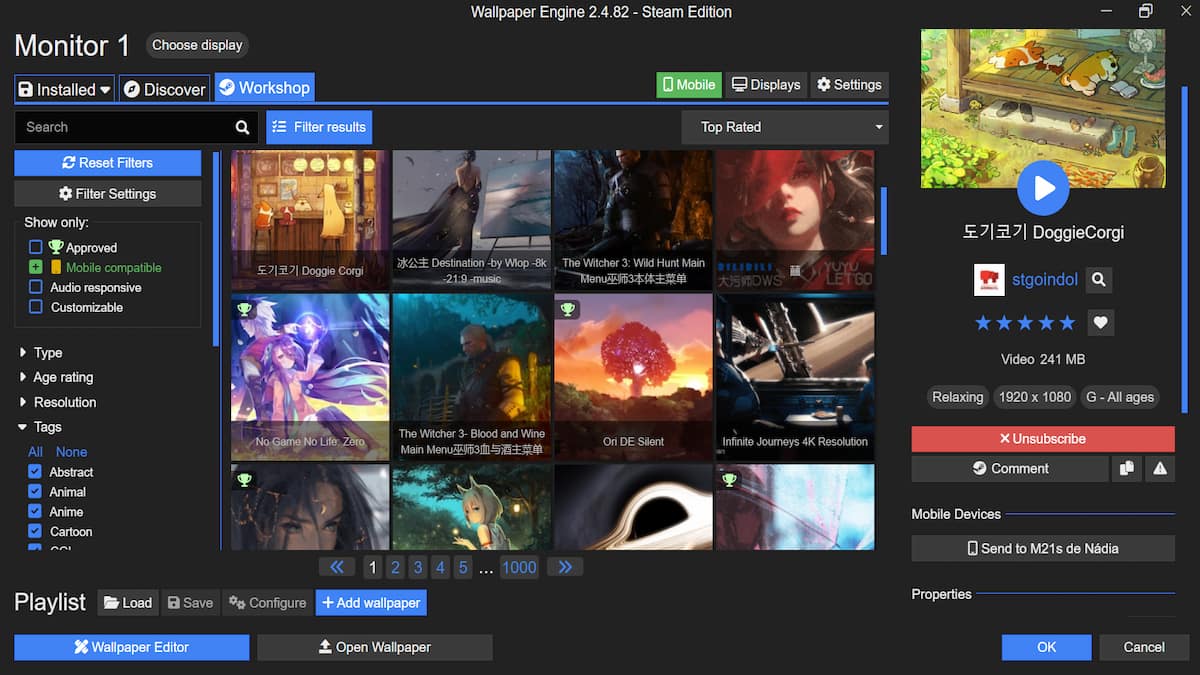Report wallpaper with warning triangle icon
The height and width of the screenshot is (675, 1200).
point(1160,468)
